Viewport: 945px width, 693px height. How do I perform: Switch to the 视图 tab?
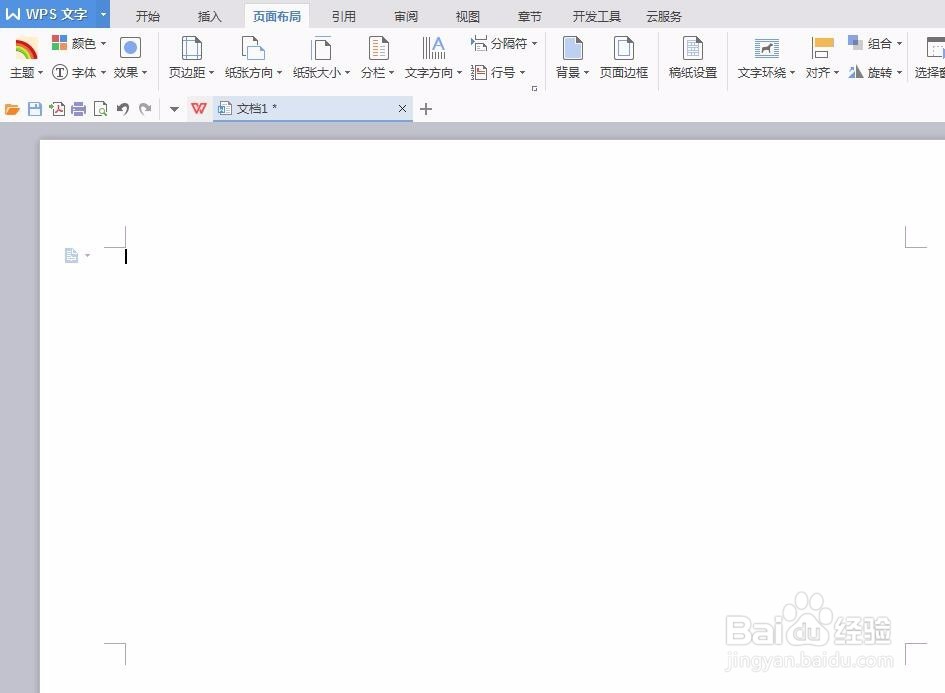coord(468,16)
